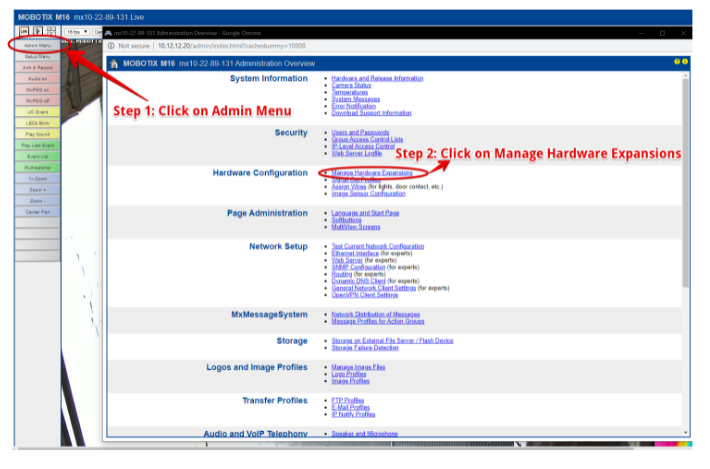Click the Play Last Event softbutton
This screenshot has width=710, height=469.
click(38, 145)
